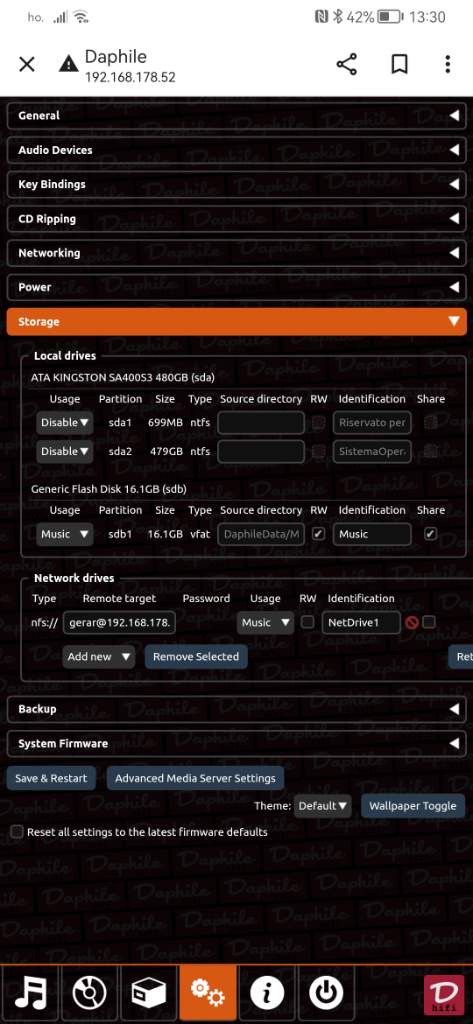Open Usage dropdown for sda2

pos(65,451)
